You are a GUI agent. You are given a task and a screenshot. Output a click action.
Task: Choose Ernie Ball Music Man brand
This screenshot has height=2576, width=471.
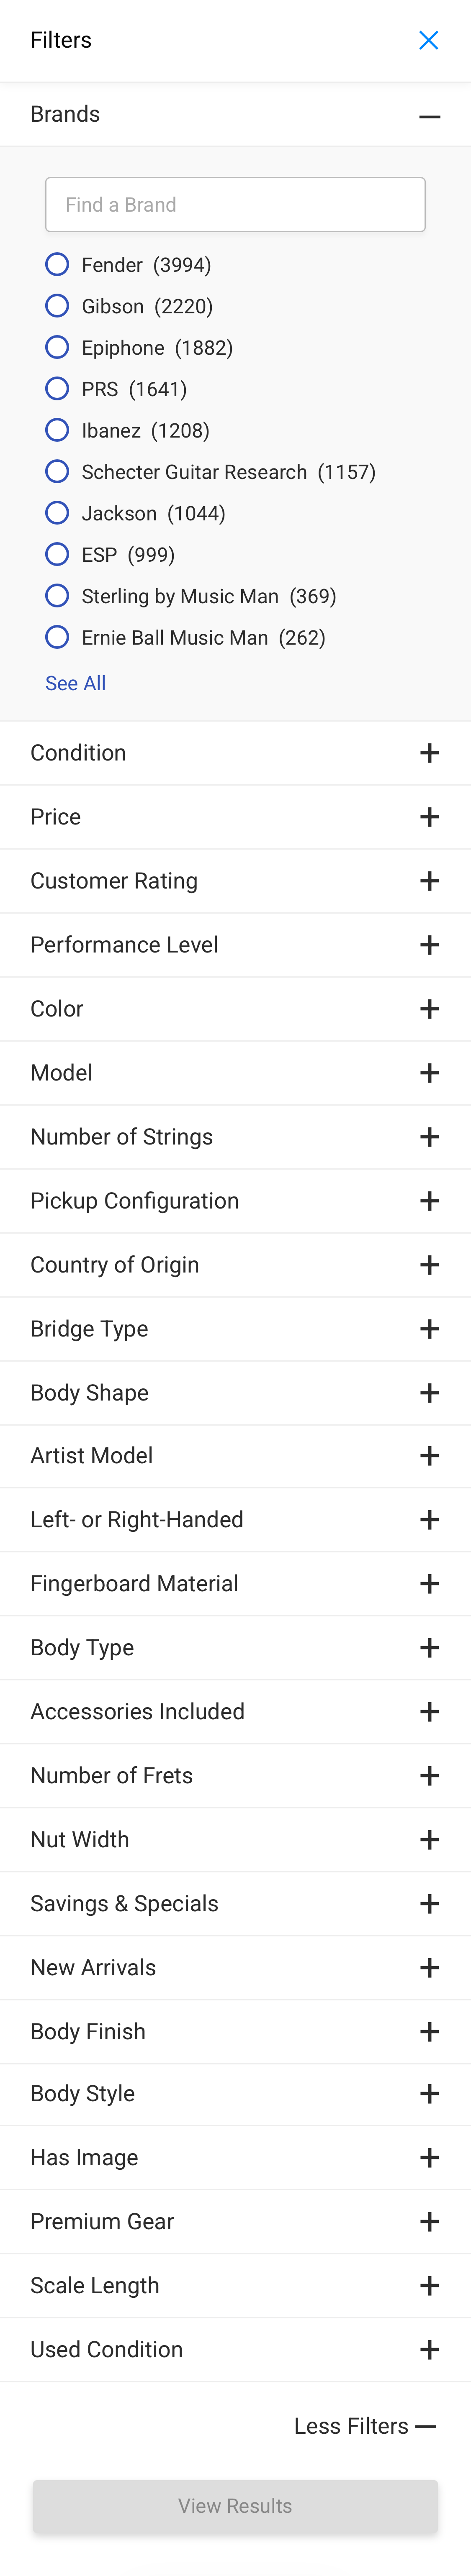[x=56, y=637]
